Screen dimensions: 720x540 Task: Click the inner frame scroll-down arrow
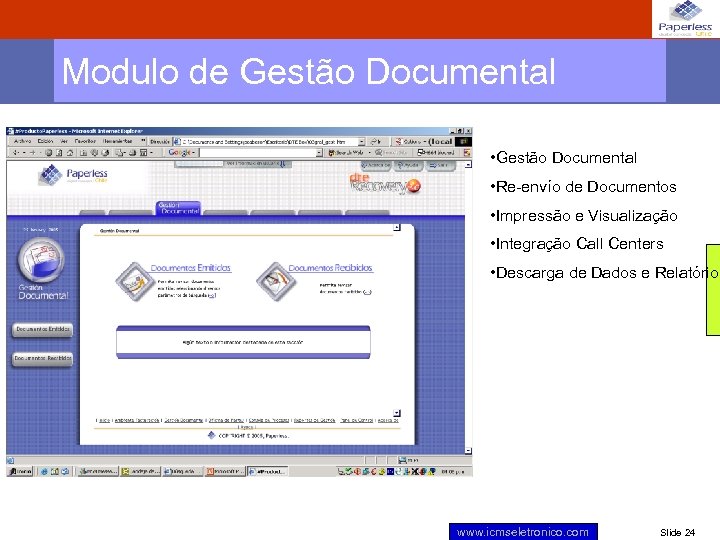click(x=397, y=413)
